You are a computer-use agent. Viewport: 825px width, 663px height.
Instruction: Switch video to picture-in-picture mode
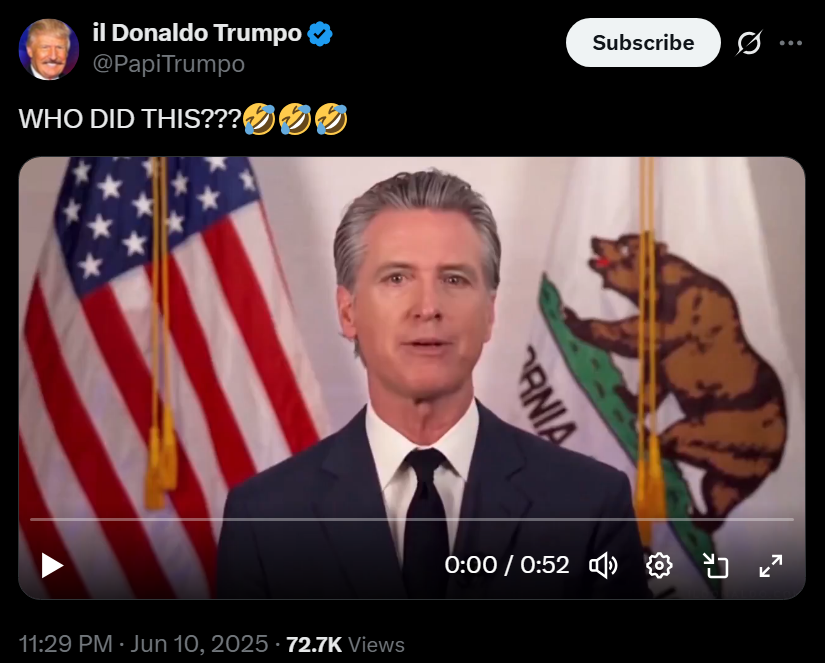coord(716,566)
